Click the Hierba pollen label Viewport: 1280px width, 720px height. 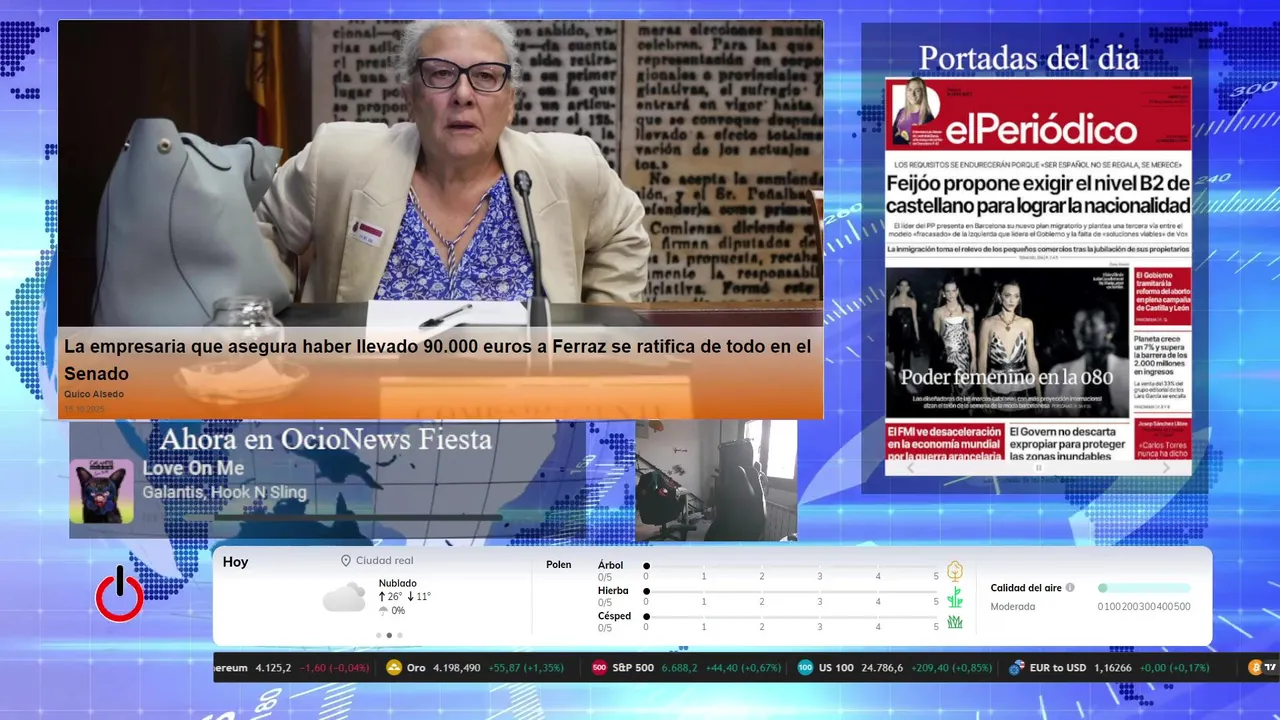point(613,591)
